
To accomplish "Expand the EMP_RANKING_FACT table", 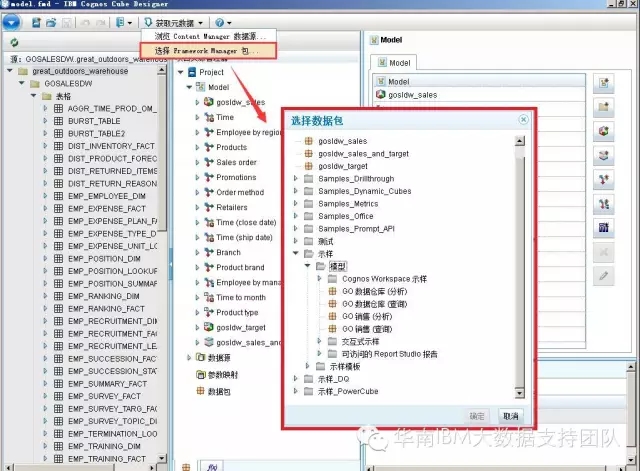I will [45, 309].
